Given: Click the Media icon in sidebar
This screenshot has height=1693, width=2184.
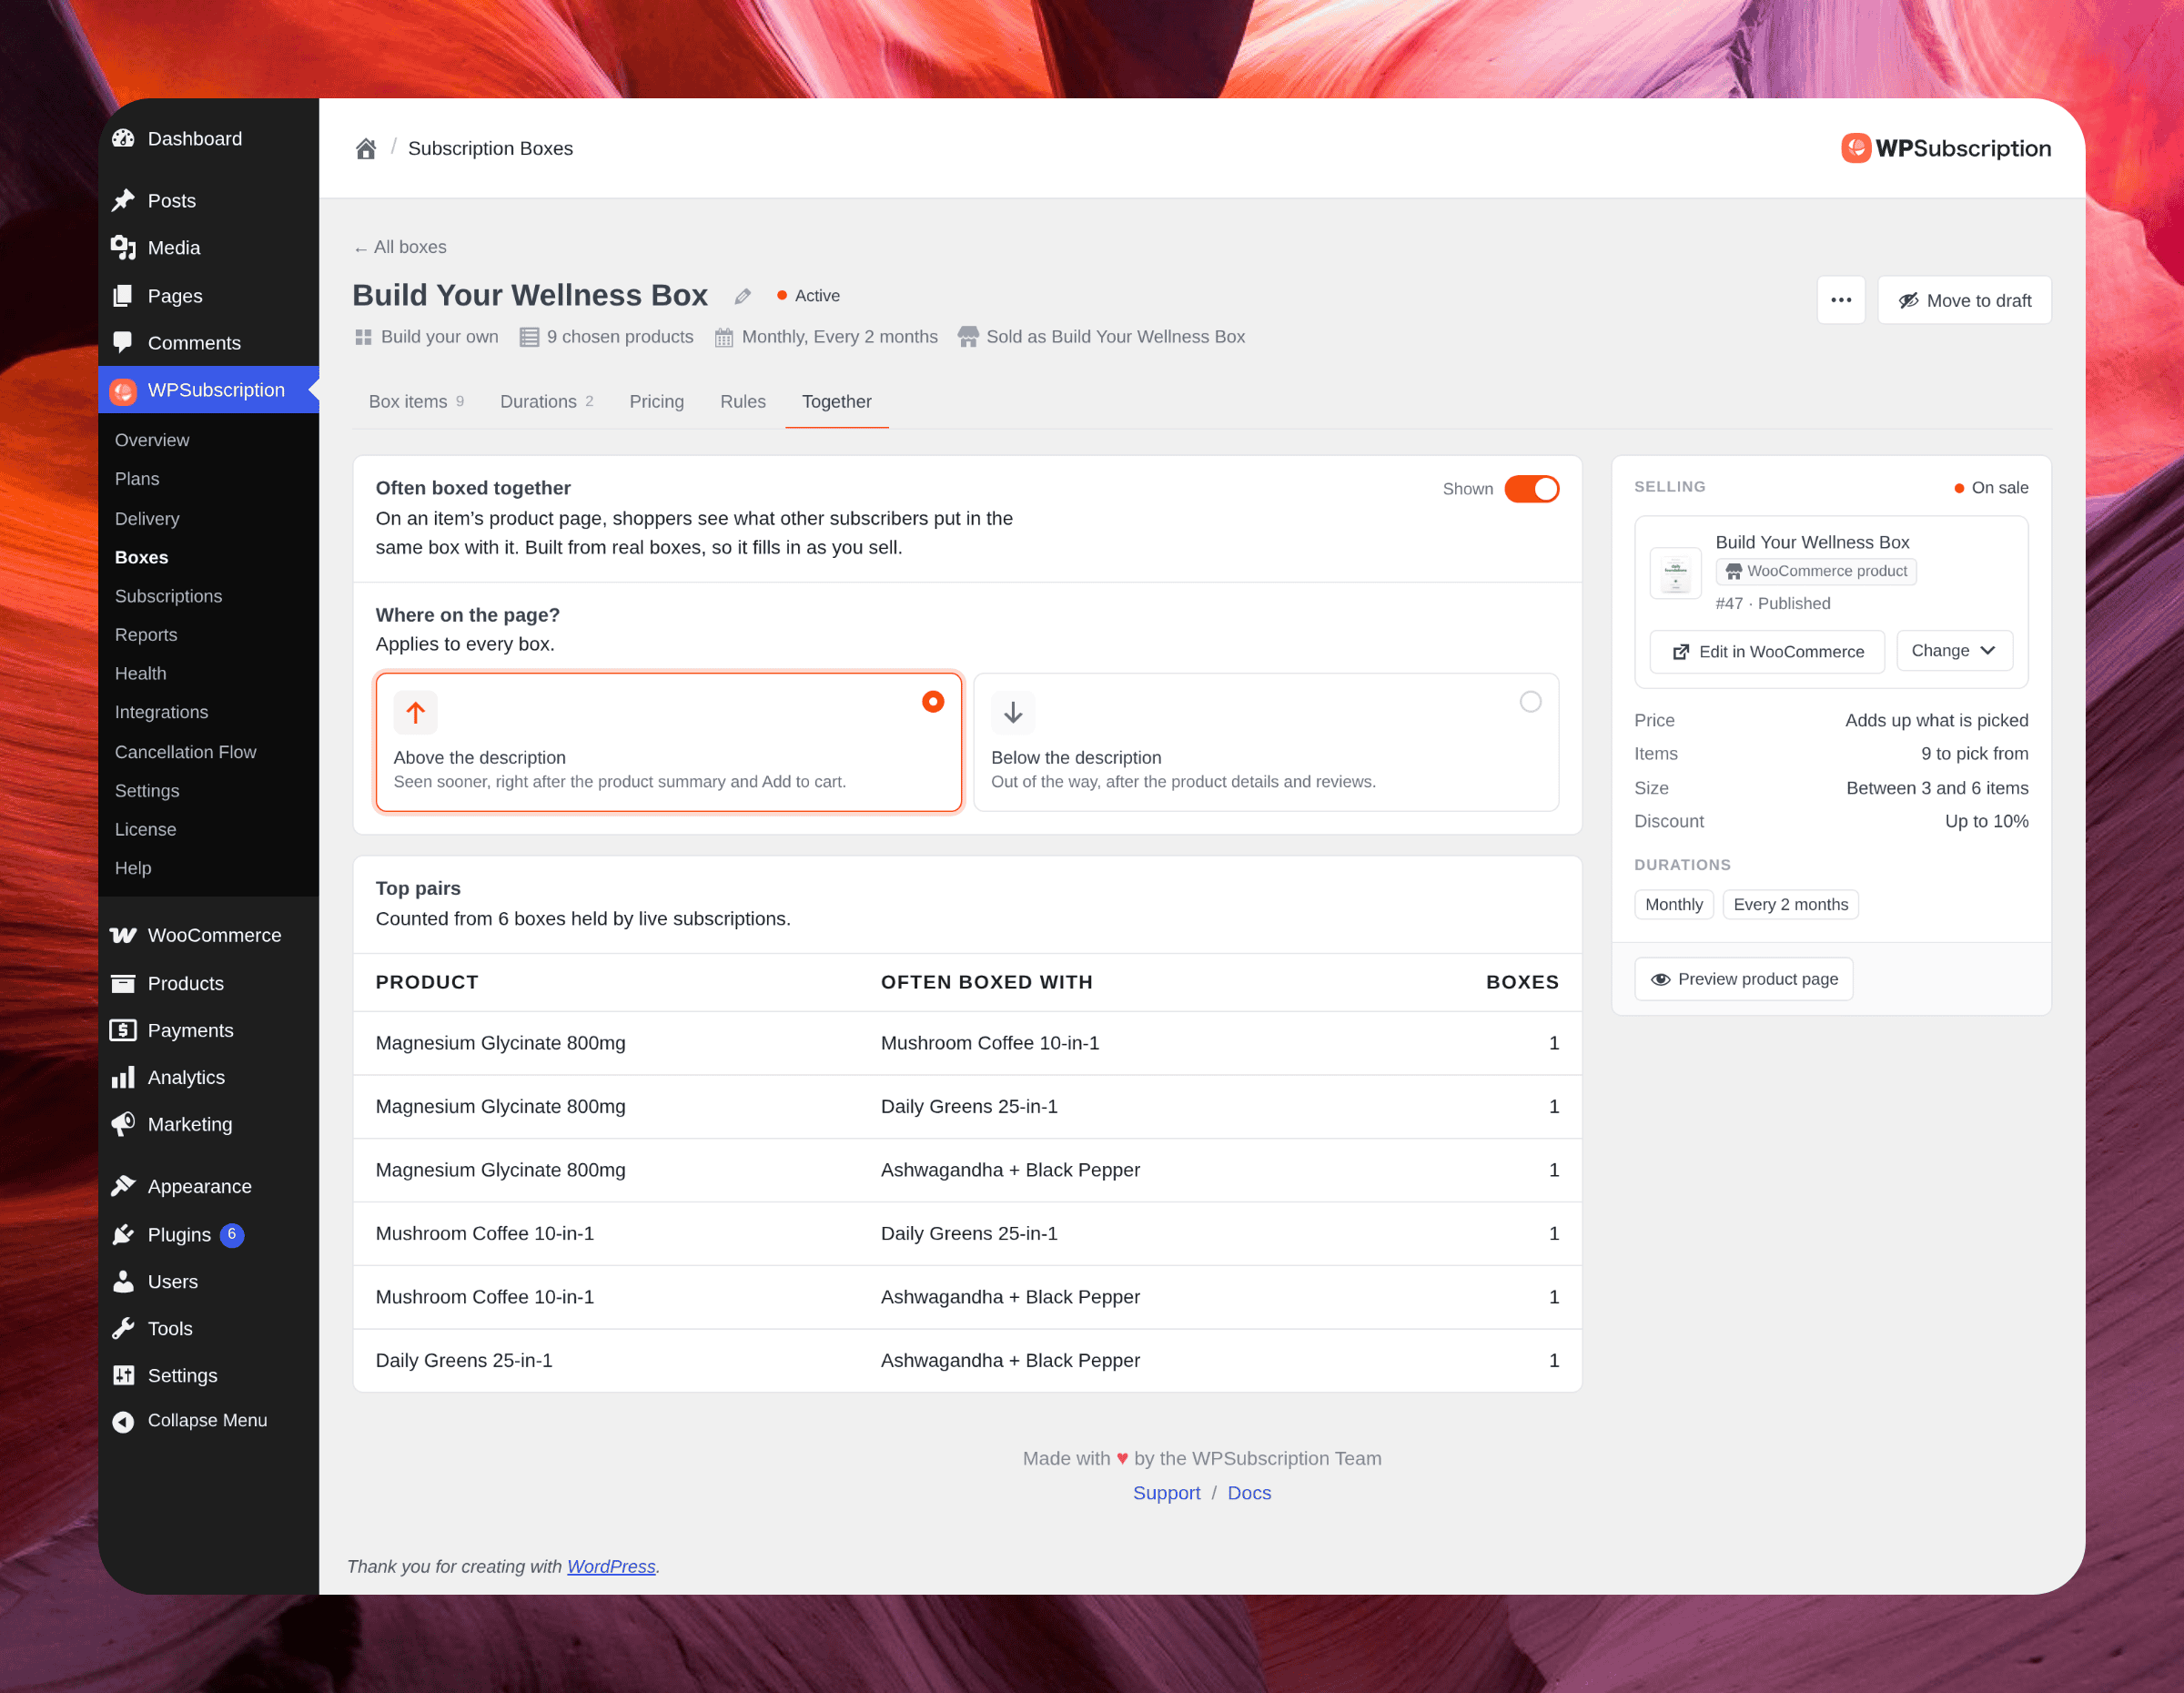Looking at the screenshot, I should click(x=123, y=248).
